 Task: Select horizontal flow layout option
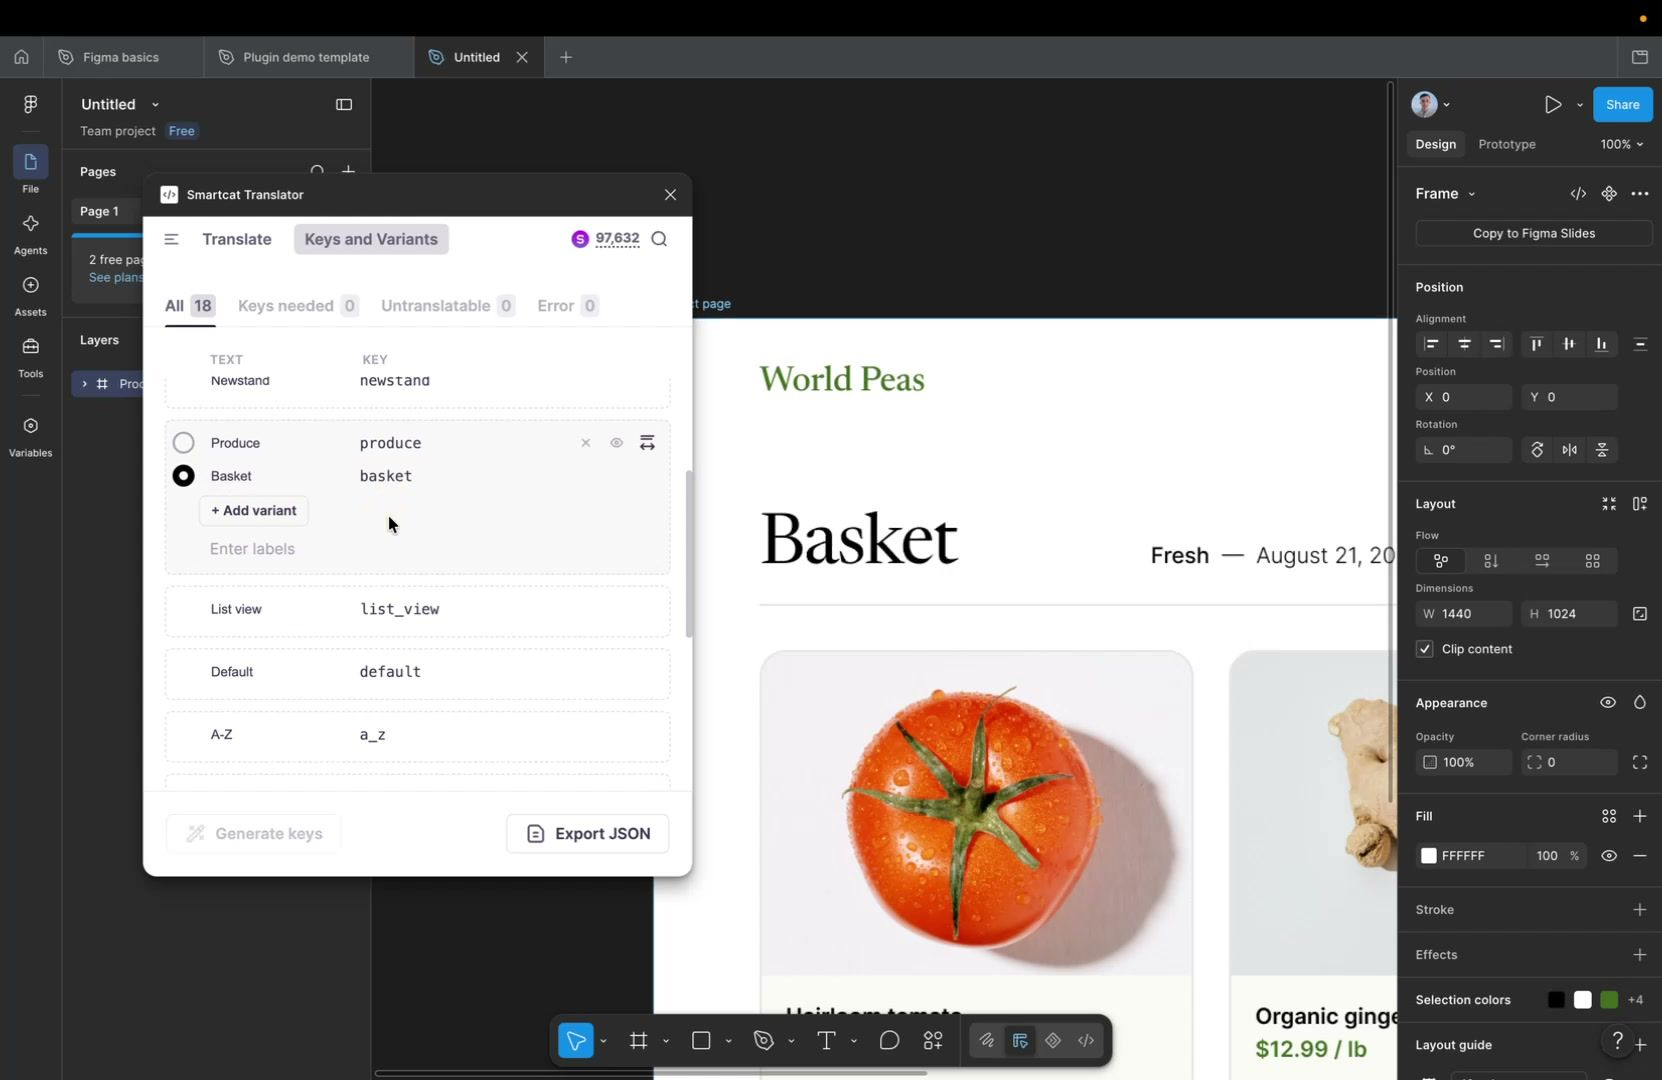pos(1542,561)
